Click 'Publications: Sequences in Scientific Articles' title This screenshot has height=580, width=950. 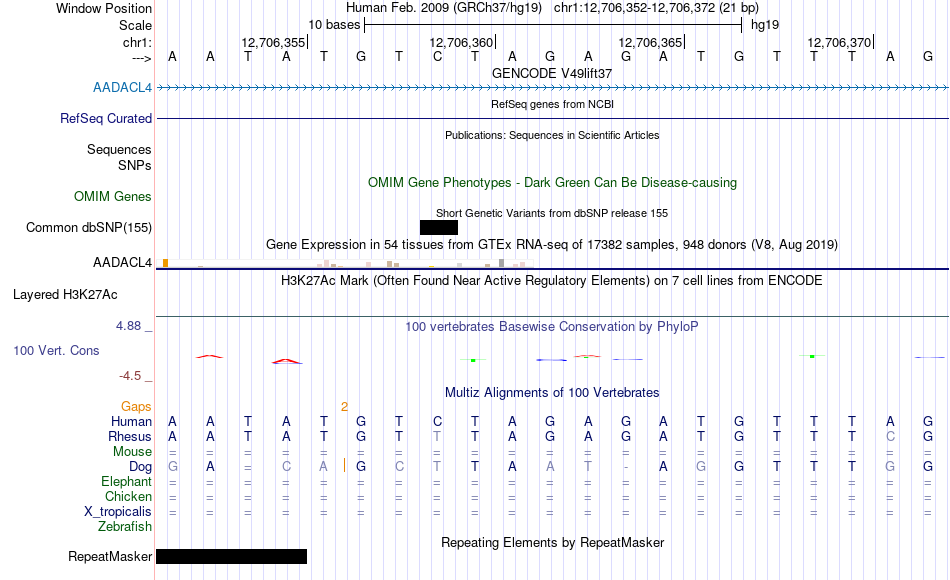point(552,135)
